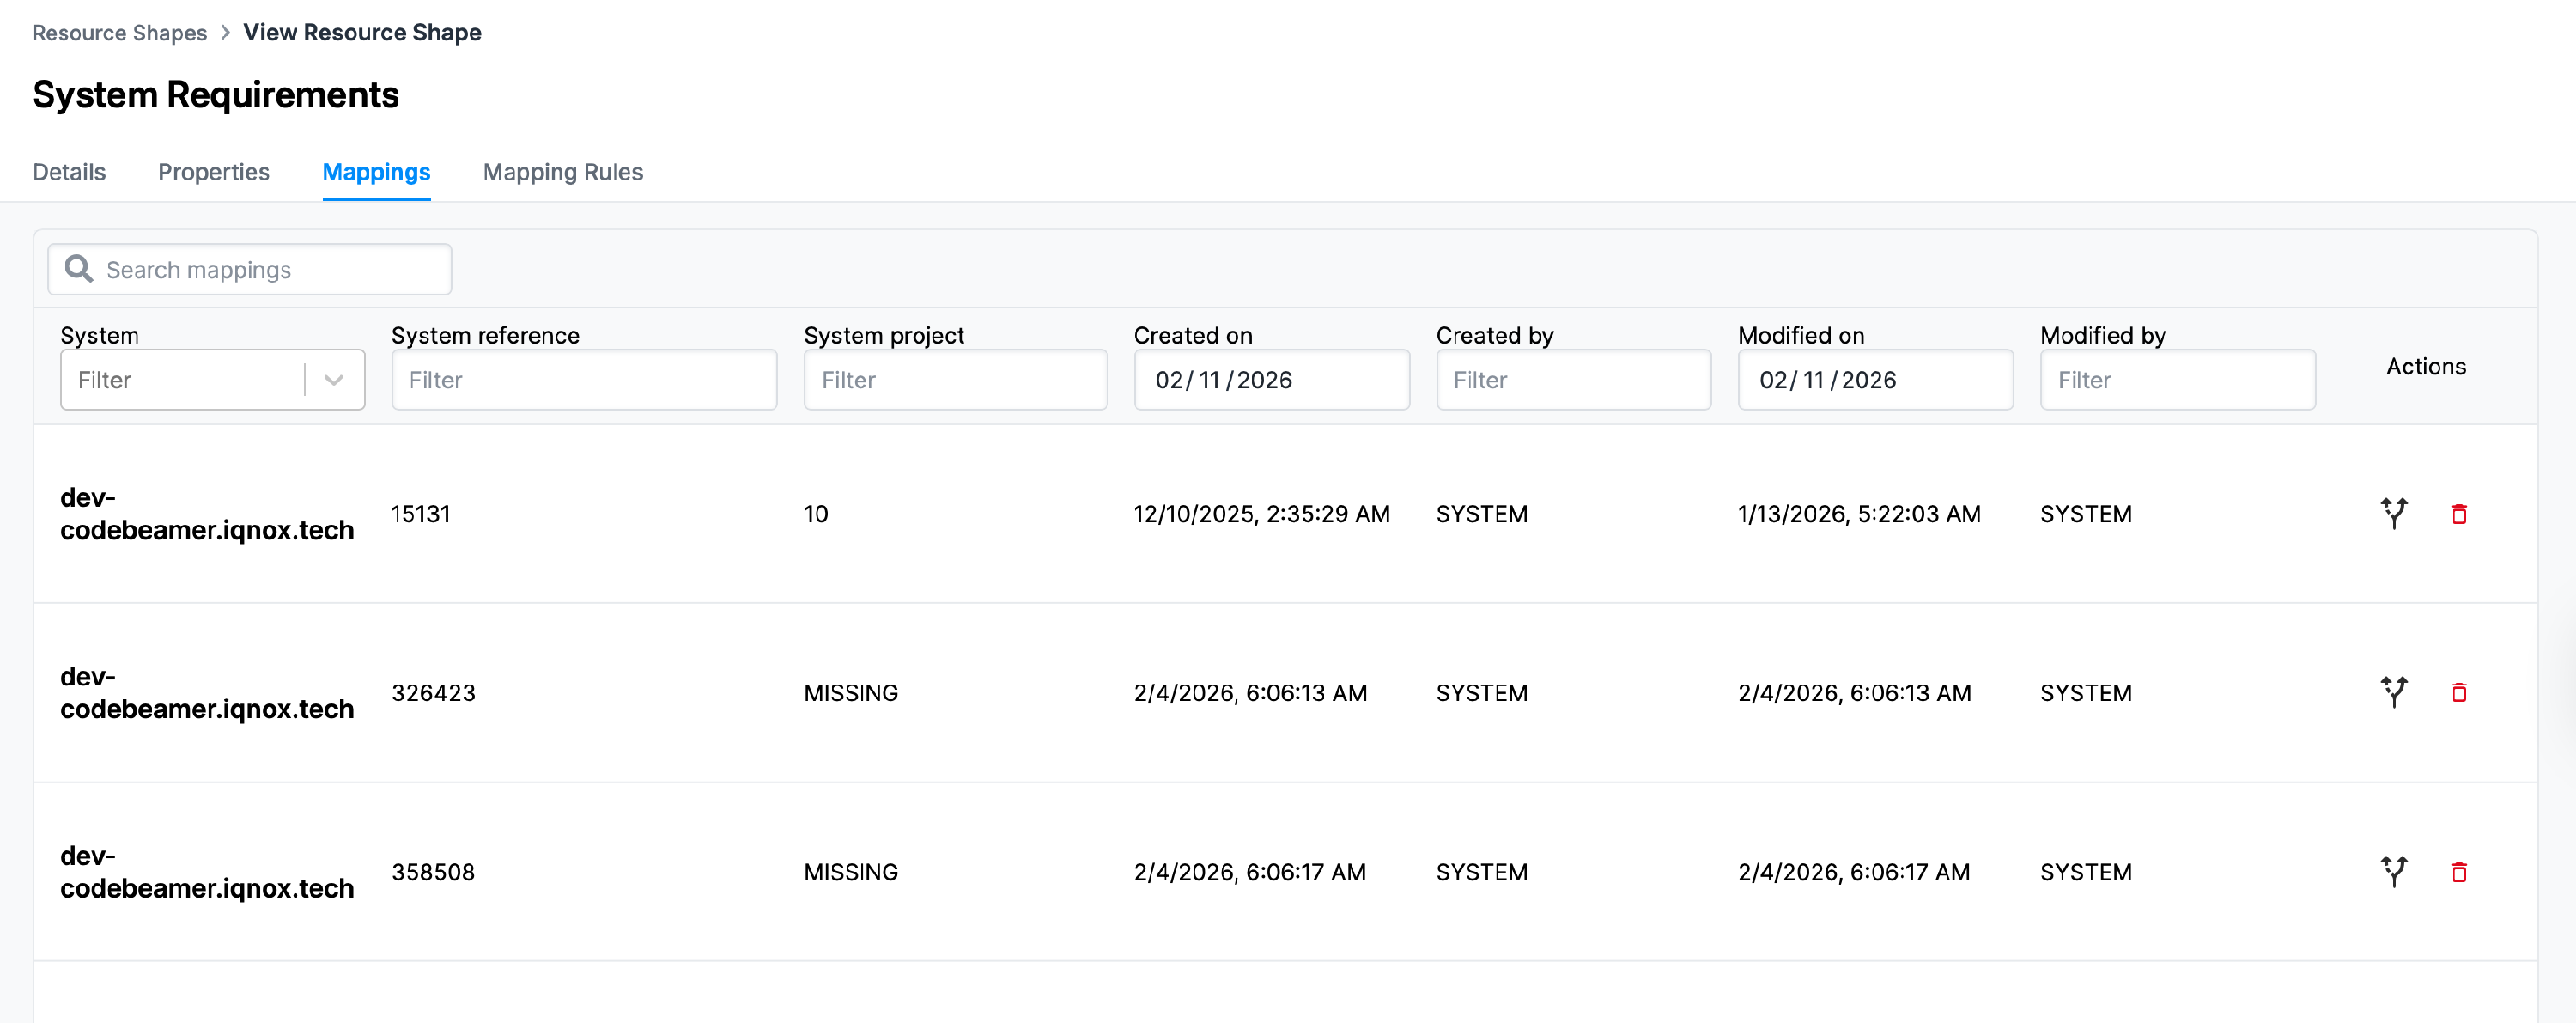The height and width of the screenshot is (1023, 2576).
Task: Select the Mappings tab
Action: [x=376, y=172]
